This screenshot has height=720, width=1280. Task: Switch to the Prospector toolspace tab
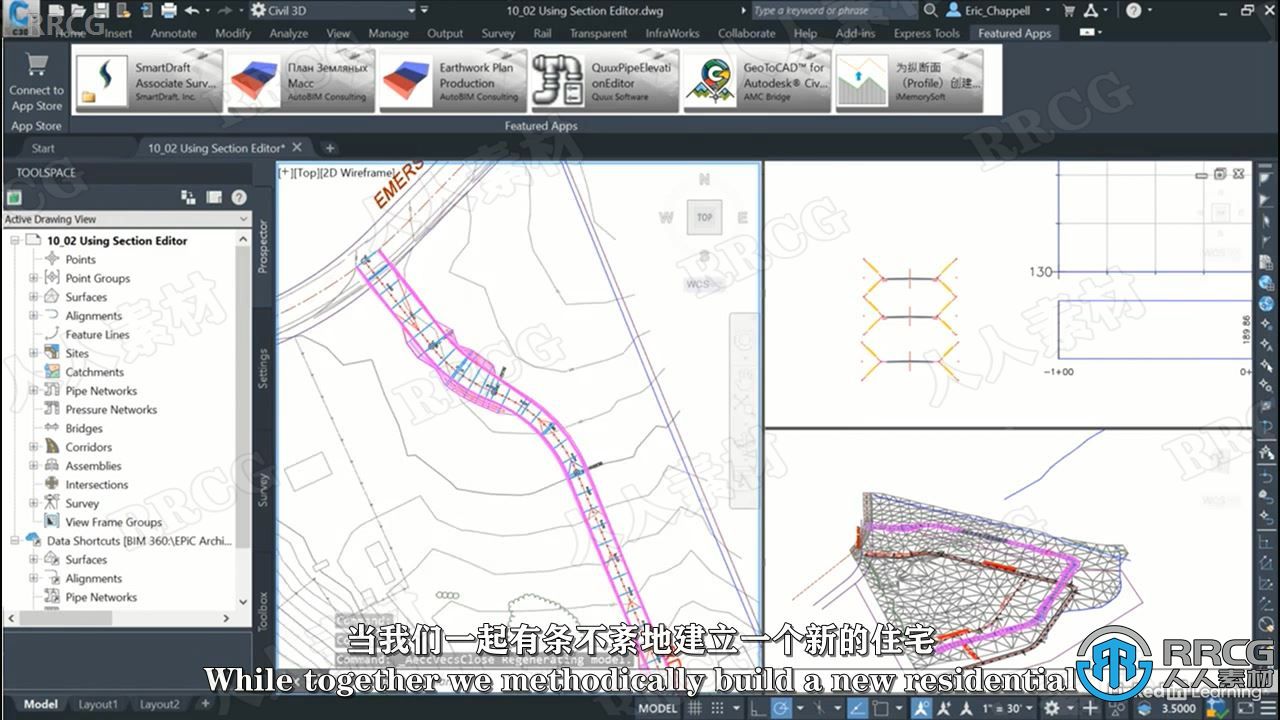(264, 246)
